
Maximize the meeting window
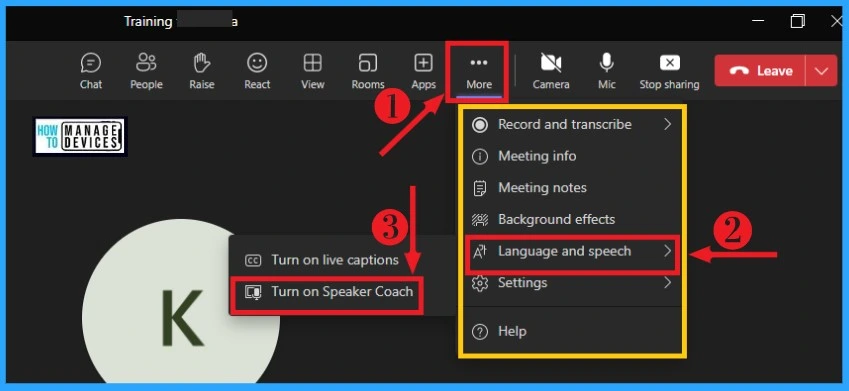797,21
